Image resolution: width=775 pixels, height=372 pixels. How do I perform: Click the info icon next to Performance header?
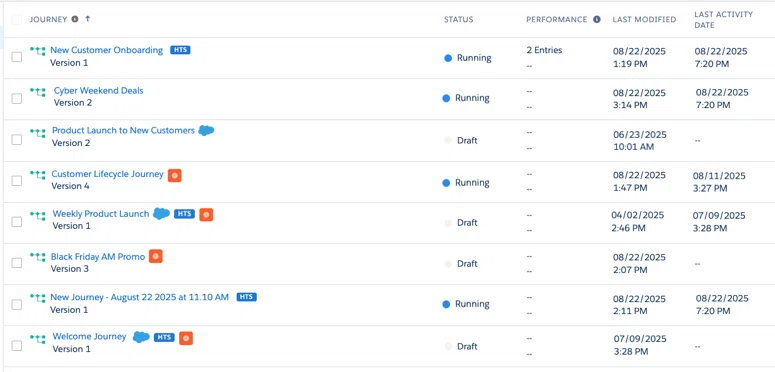pyautogui.click(x=597, y=19)
